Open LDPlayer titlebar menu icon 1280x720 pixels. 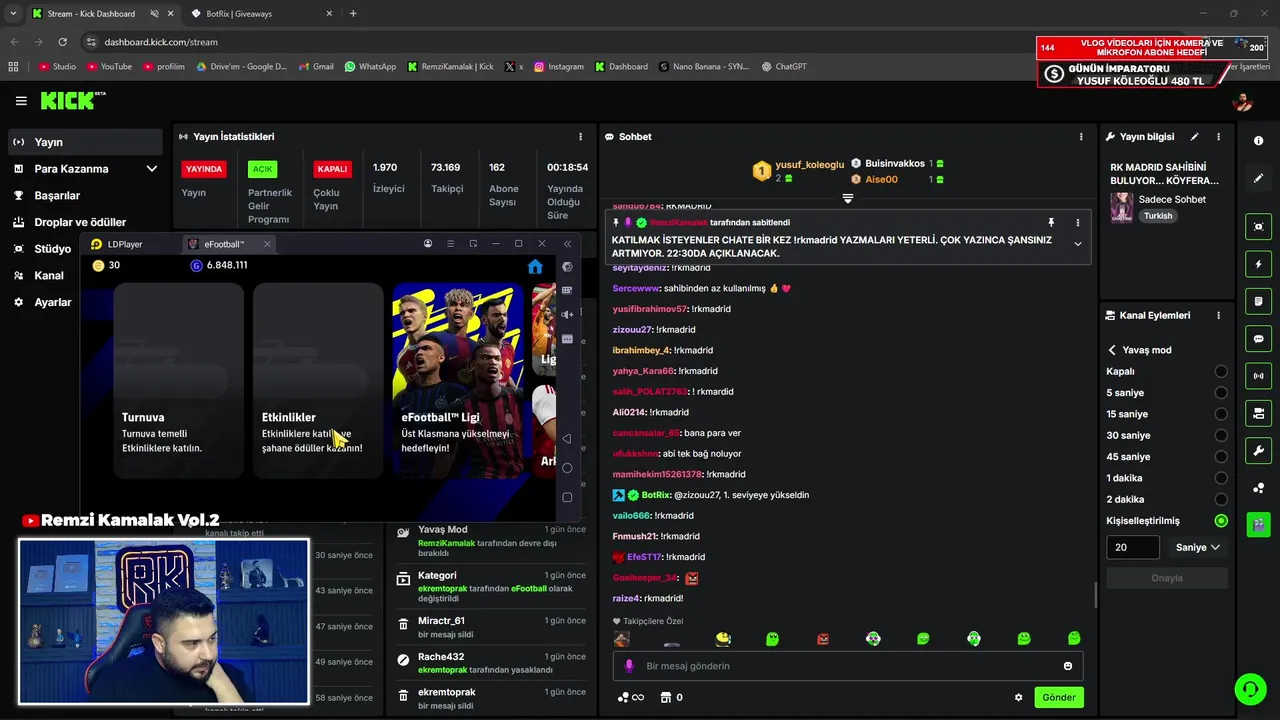tap(450, 244)
